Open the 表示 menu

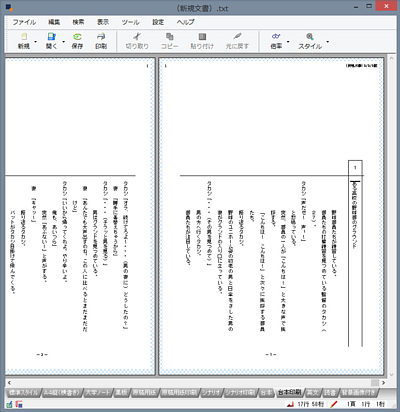pos(103,22)
